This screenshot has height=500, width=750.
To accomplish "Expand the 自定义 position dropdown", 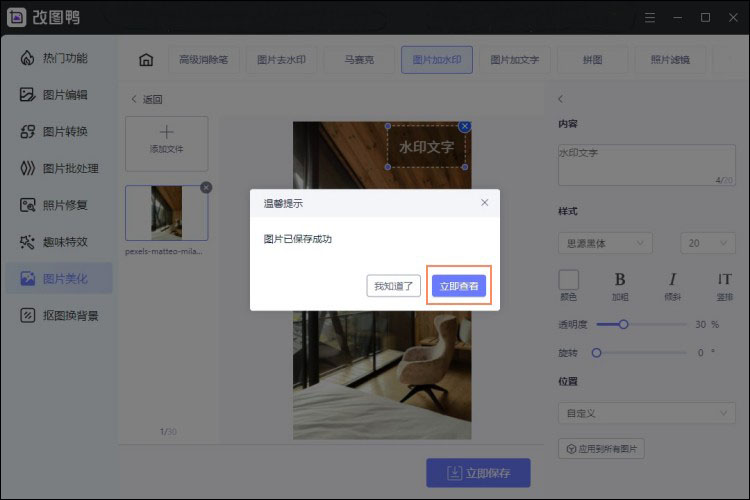I will click(x=646, y=412).
